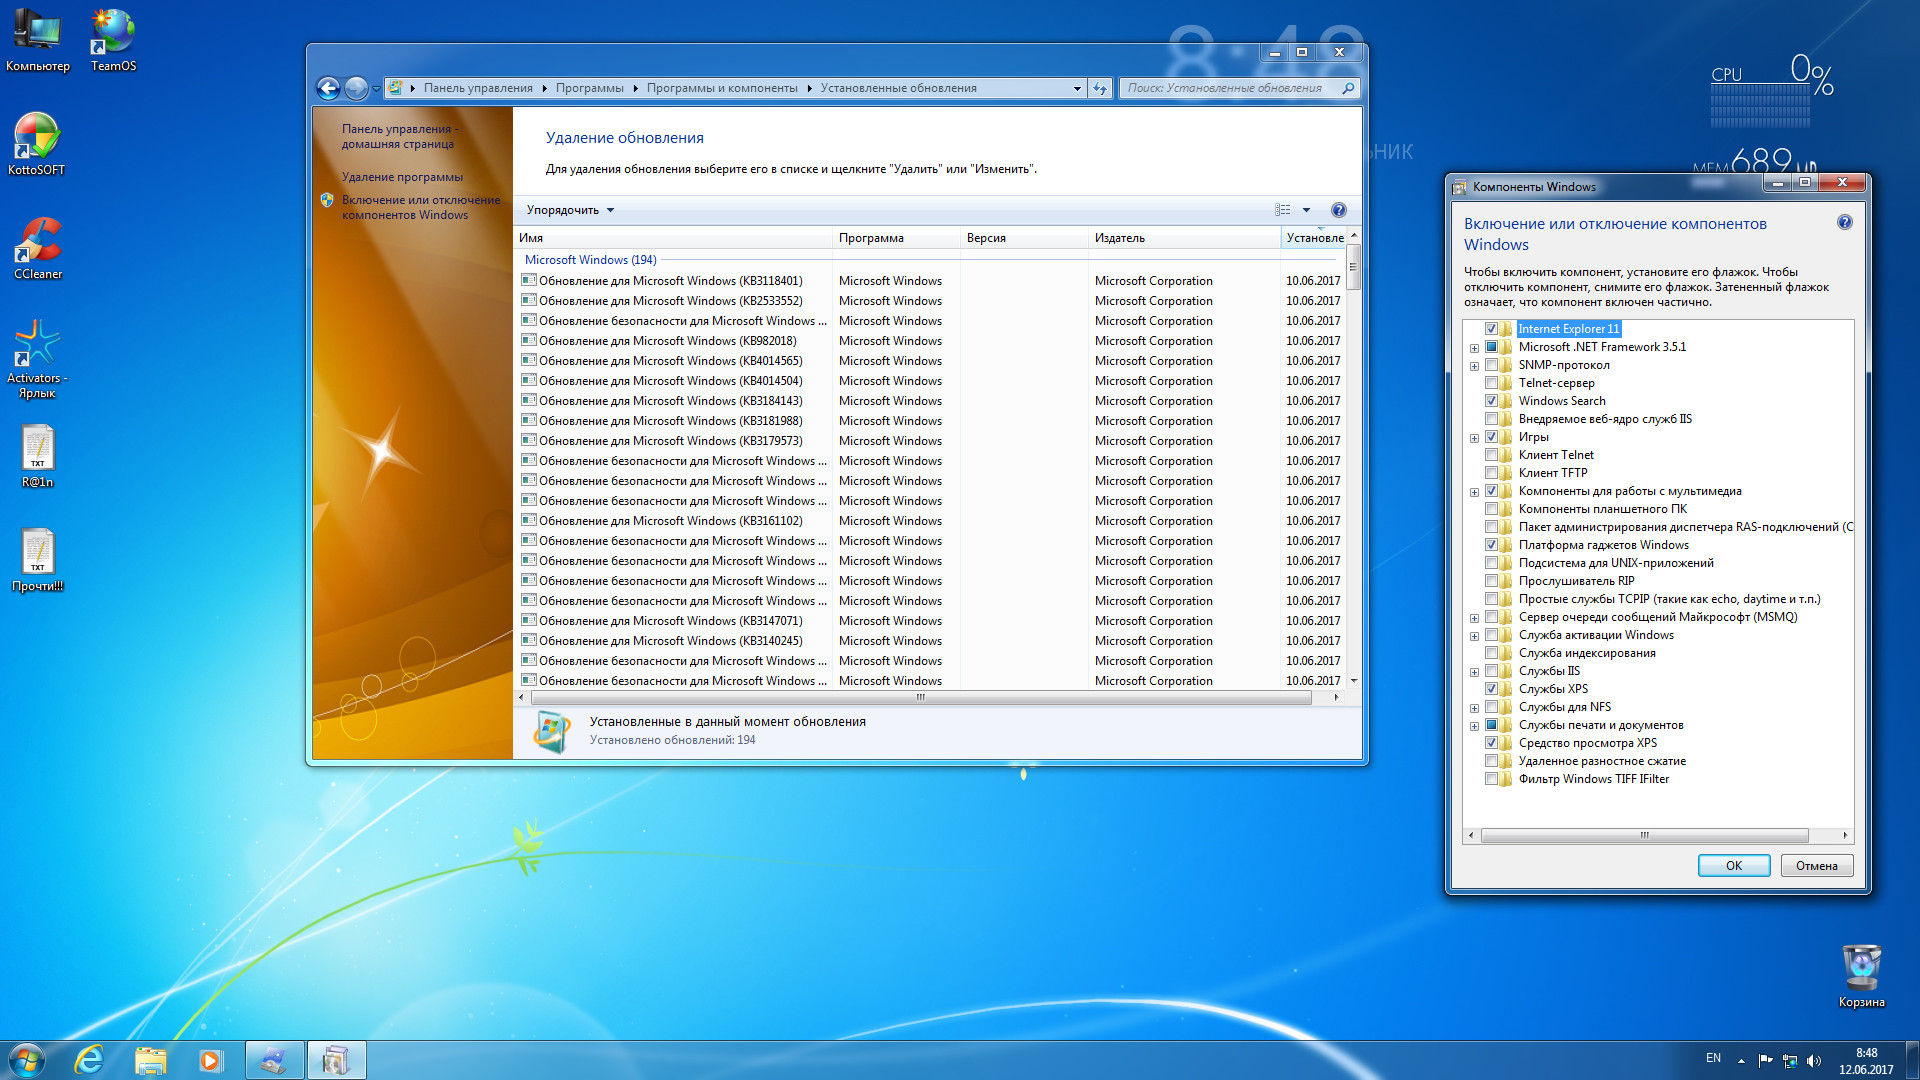Click the change view icon

tap(1283, 210)
